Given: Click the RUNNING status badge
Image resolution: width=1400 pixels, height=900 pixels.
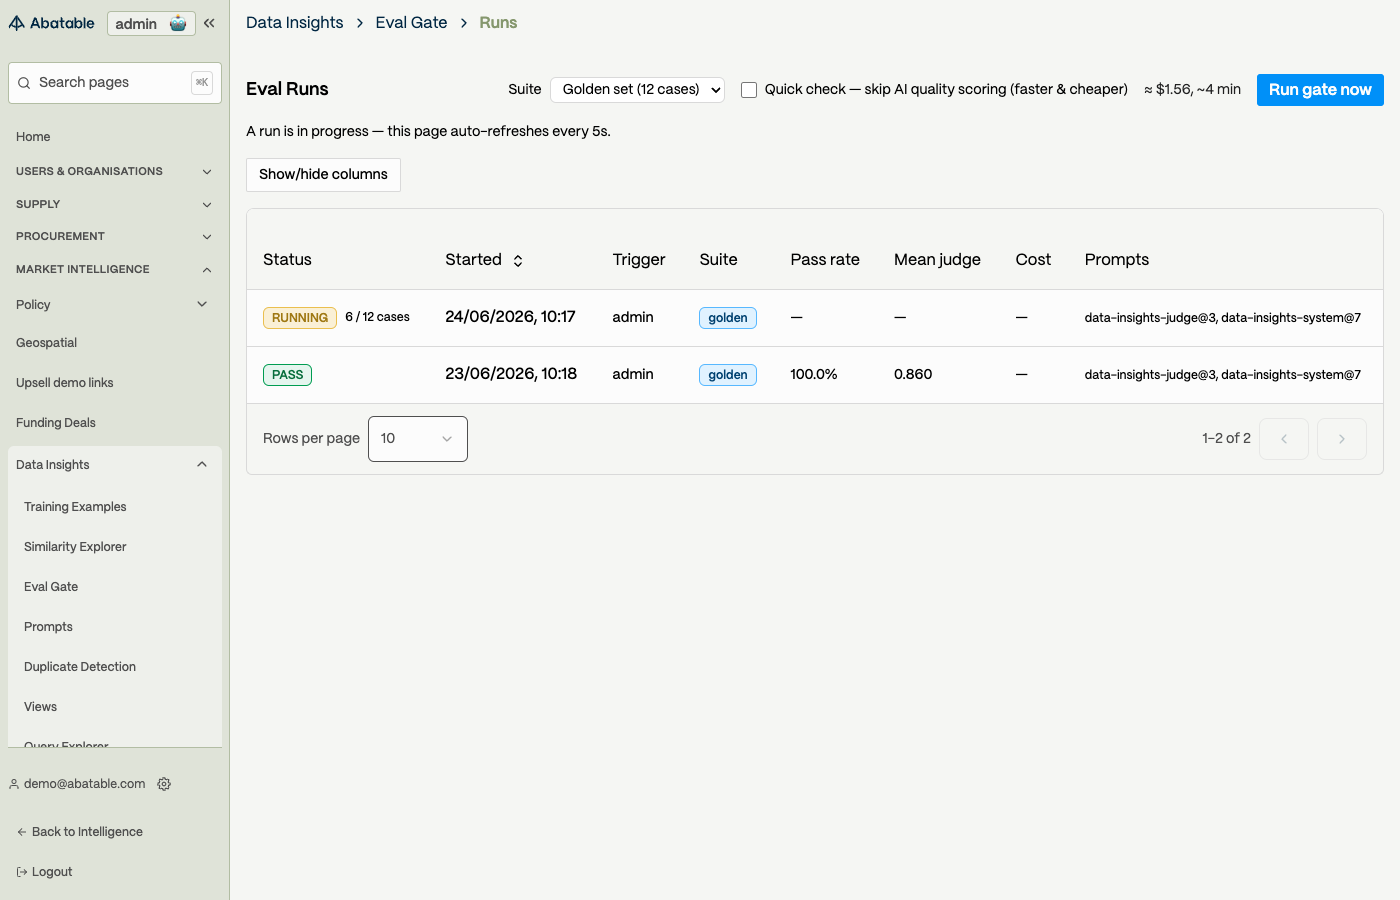Looking at the screenshot, I should (x=300, y=318).
